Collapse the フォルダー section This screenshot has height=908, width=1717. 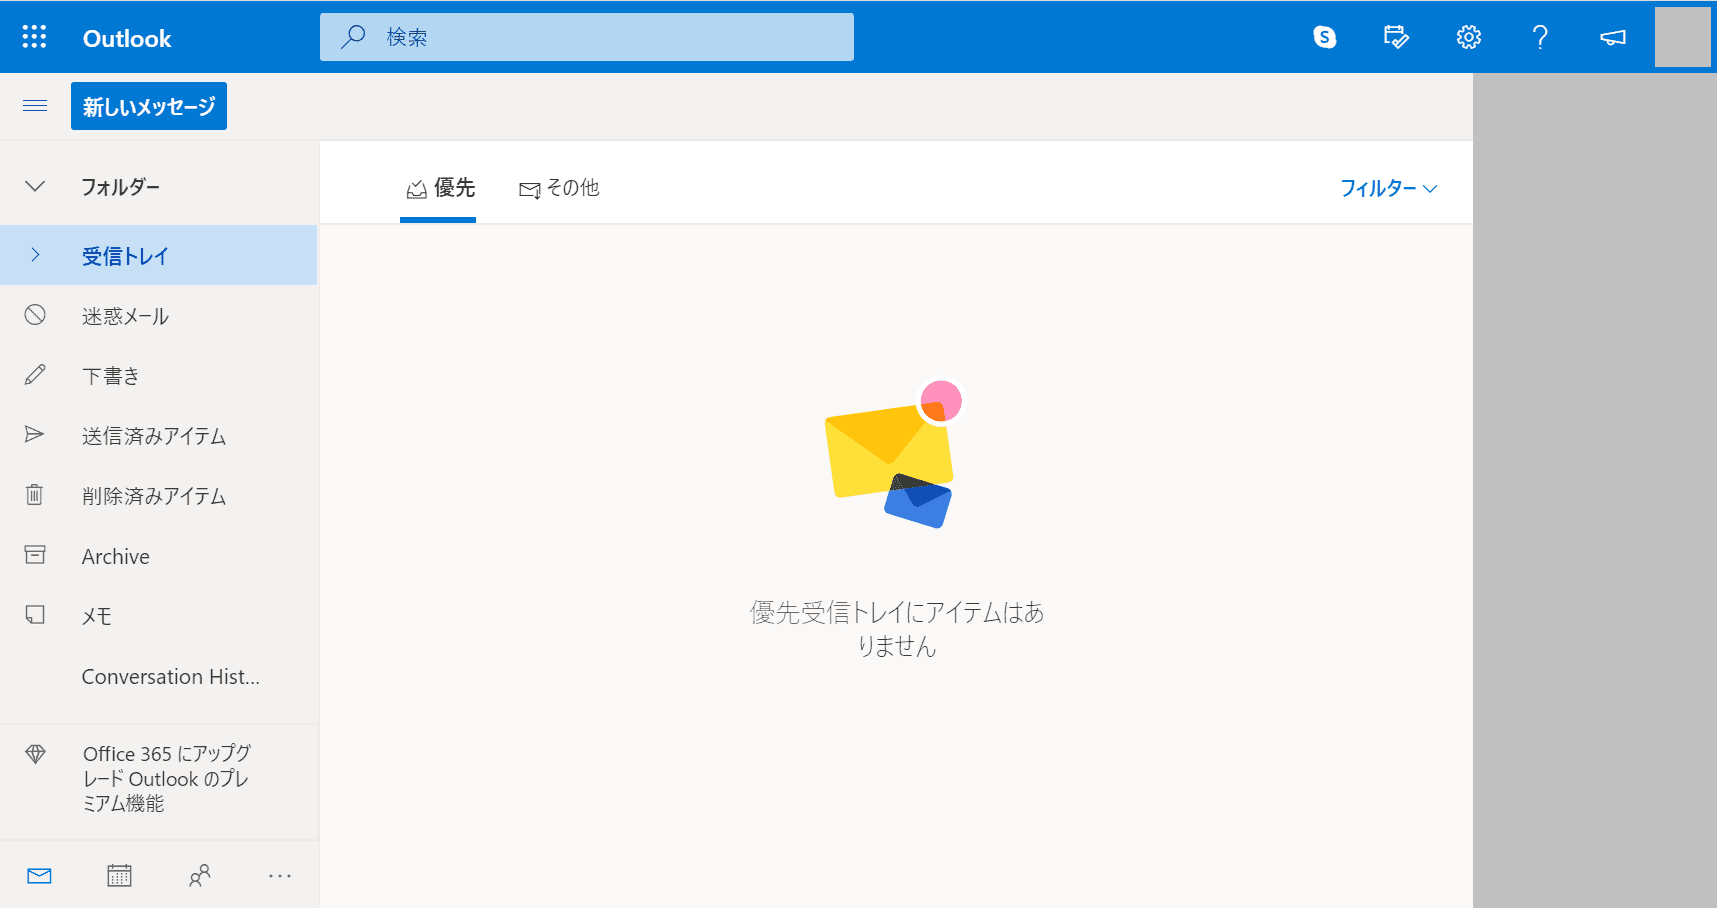click(x=35, y=186)
